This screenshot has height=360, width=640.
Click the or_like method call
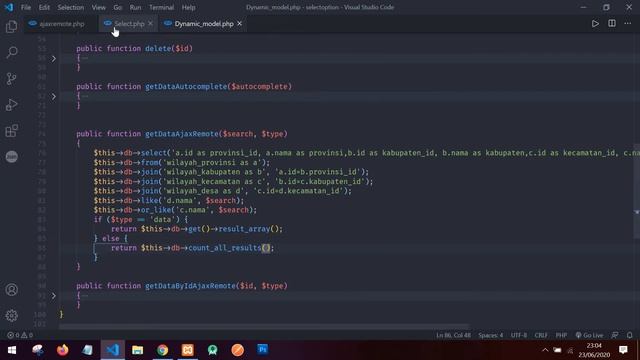click(156, 210)
